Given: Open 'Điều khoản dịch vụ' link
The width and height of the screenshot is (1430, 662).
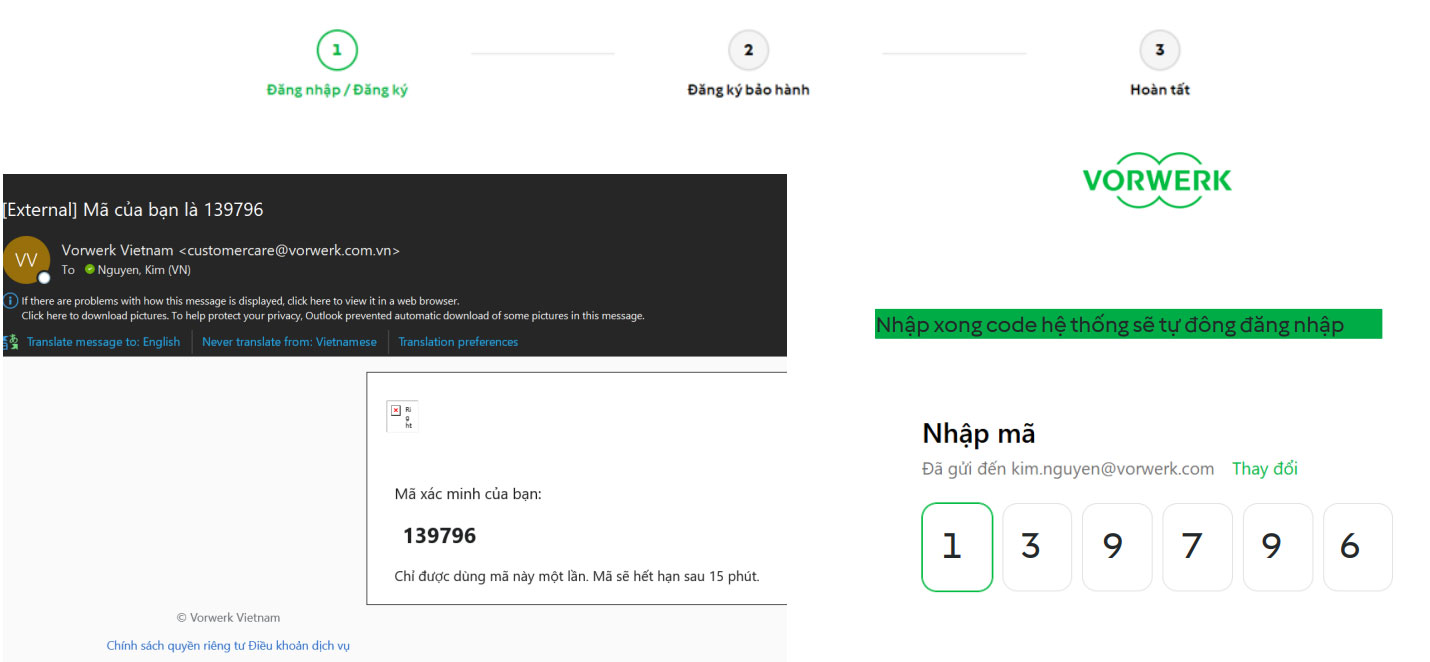Looking at the screenshot, I should click(x=300, y=646).
